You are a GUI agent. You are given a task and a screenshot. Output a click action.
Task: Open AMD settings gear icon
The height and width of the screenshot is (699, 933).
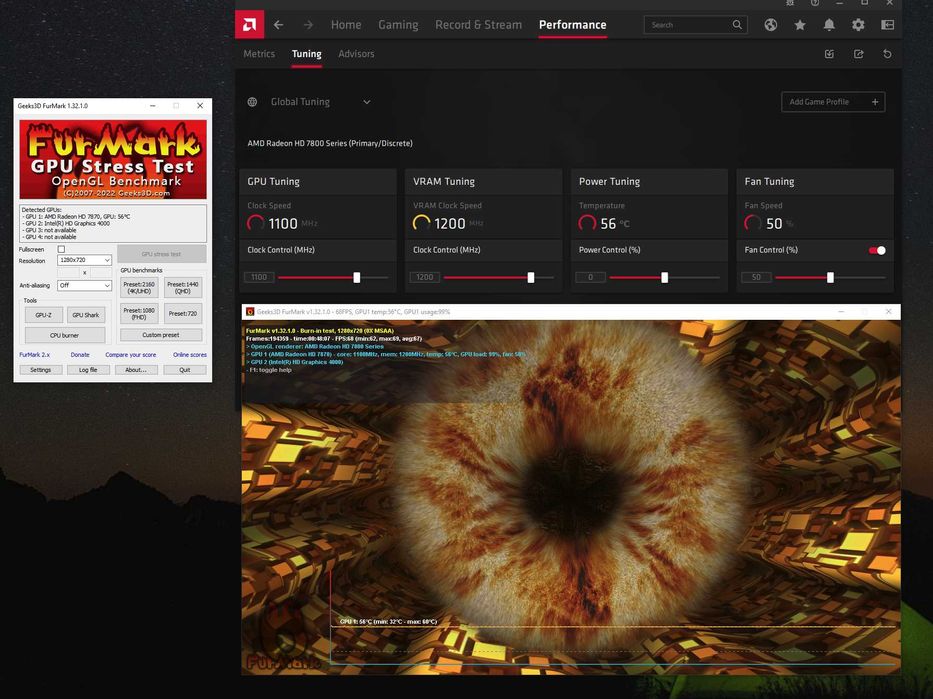(858, 25)
